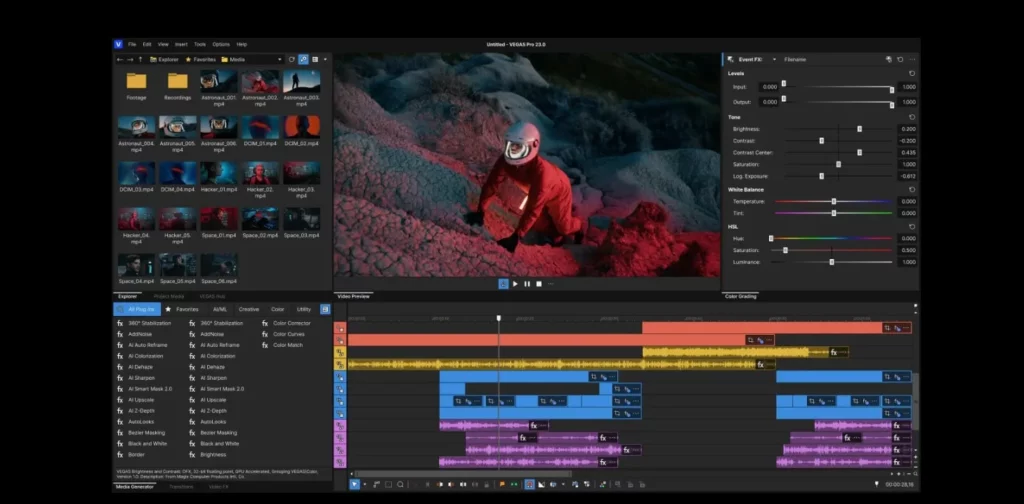Go back in the Explorer navigation
1024x504 pixels.
click(120, 59)
